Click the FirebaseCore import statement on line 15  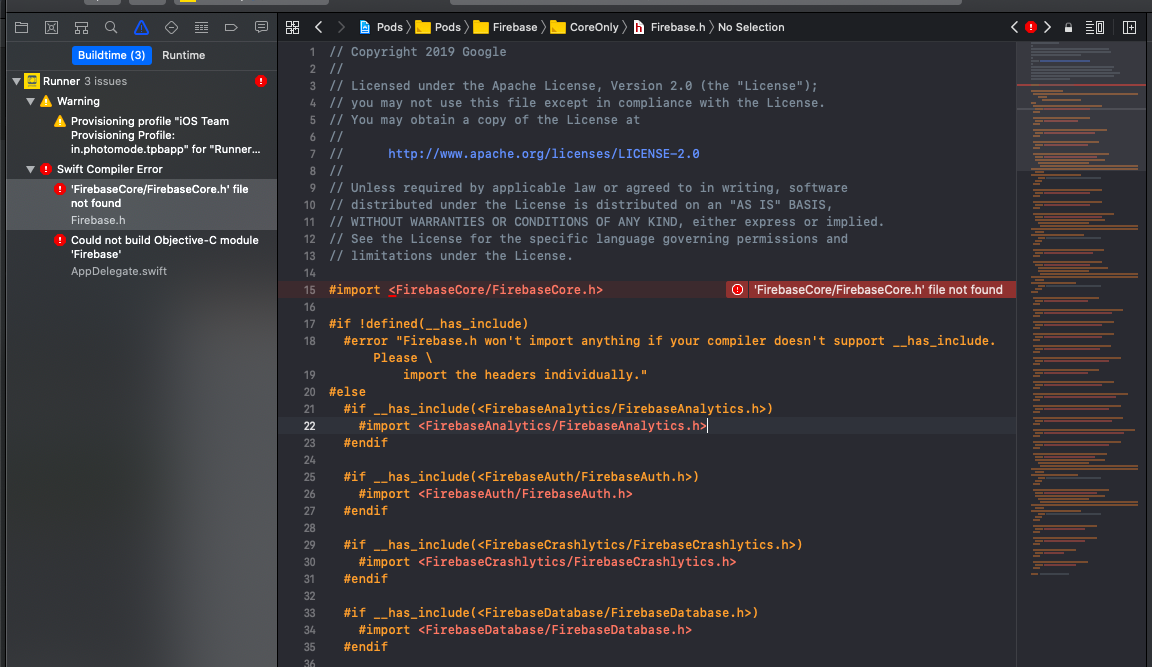click(x=466, y=289)
